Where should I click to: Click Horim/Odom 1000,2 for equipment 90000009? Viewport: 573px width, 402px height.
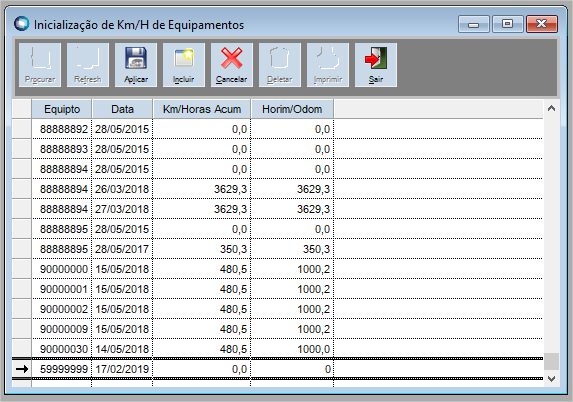(292, 329)
